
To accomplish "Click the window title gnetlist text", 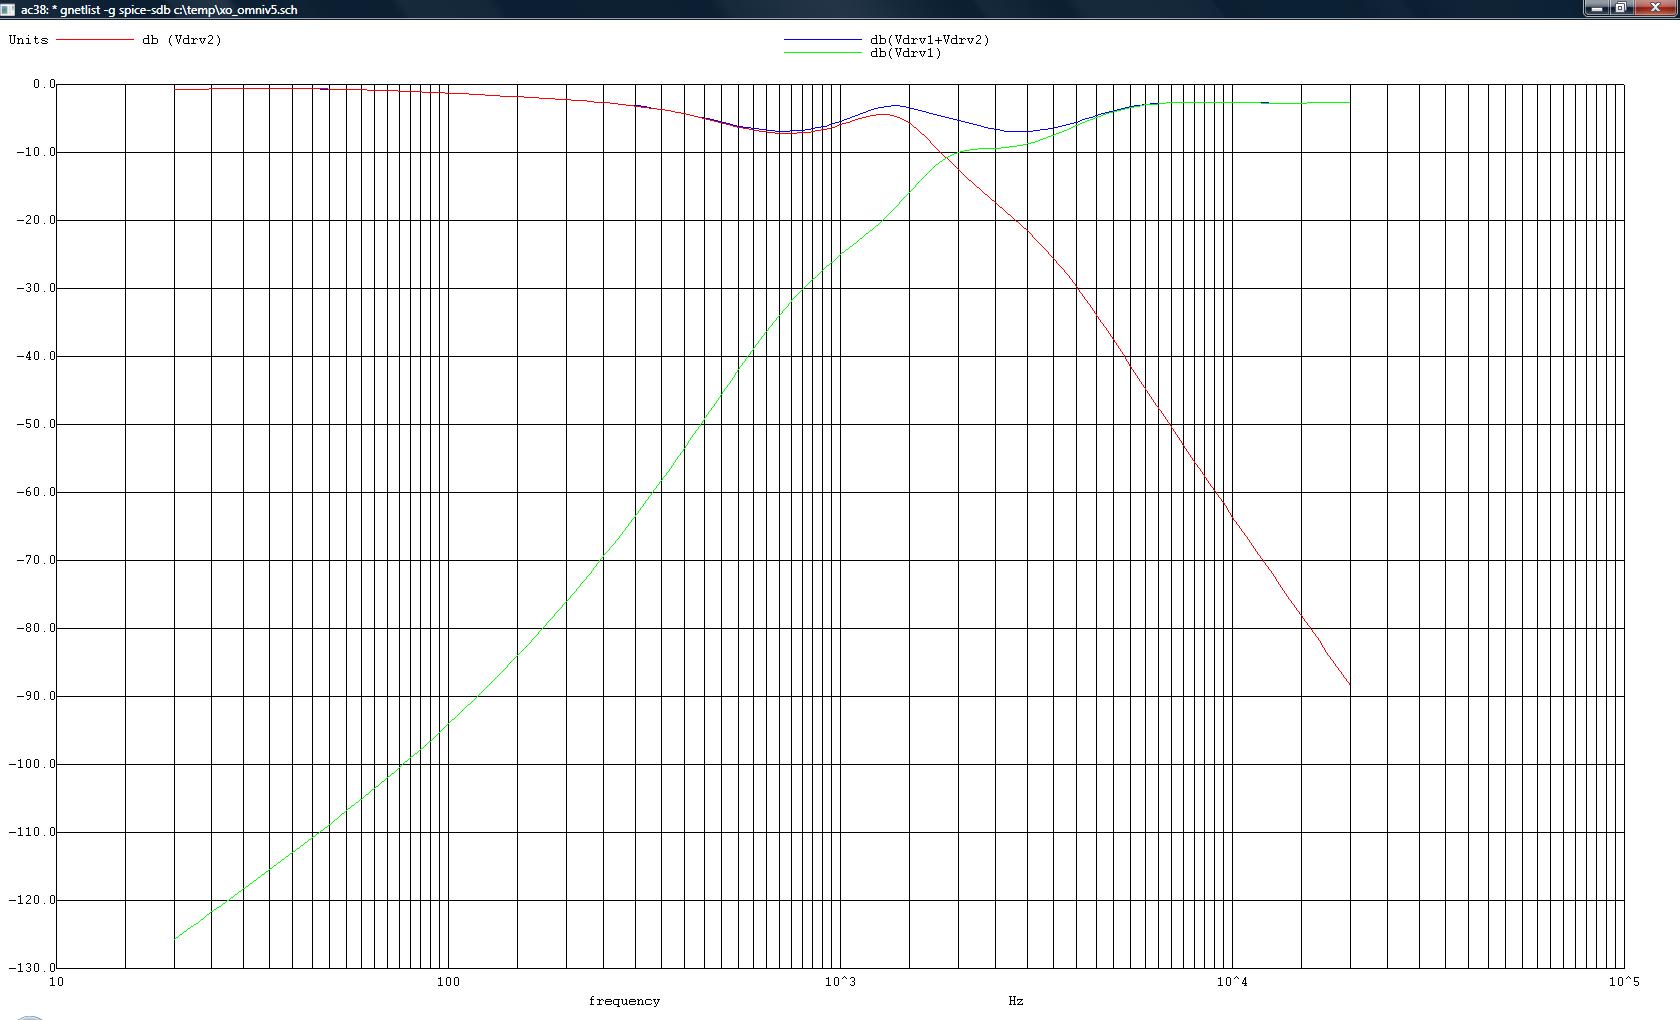I will click(x=159, y=9).
